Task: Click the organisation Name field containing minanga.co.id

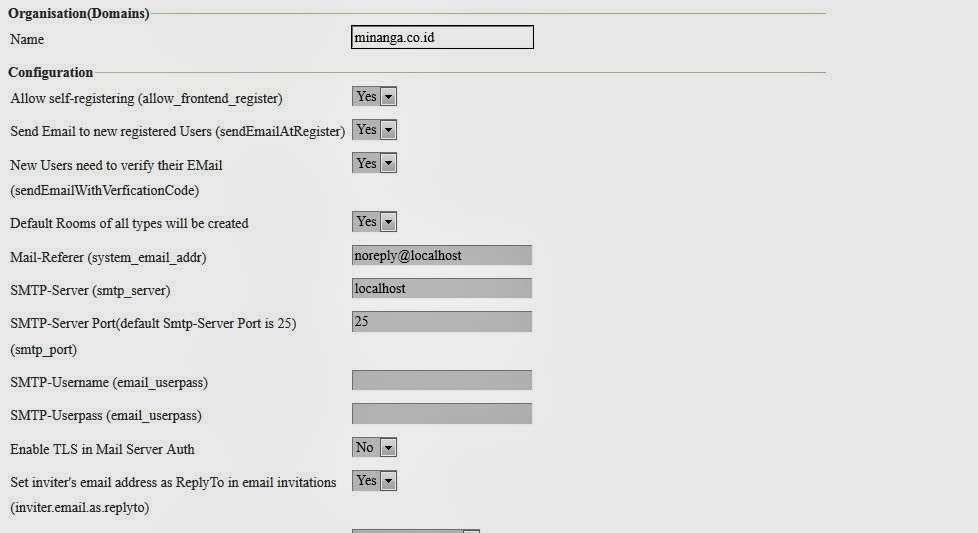Action: pos(442,38)
